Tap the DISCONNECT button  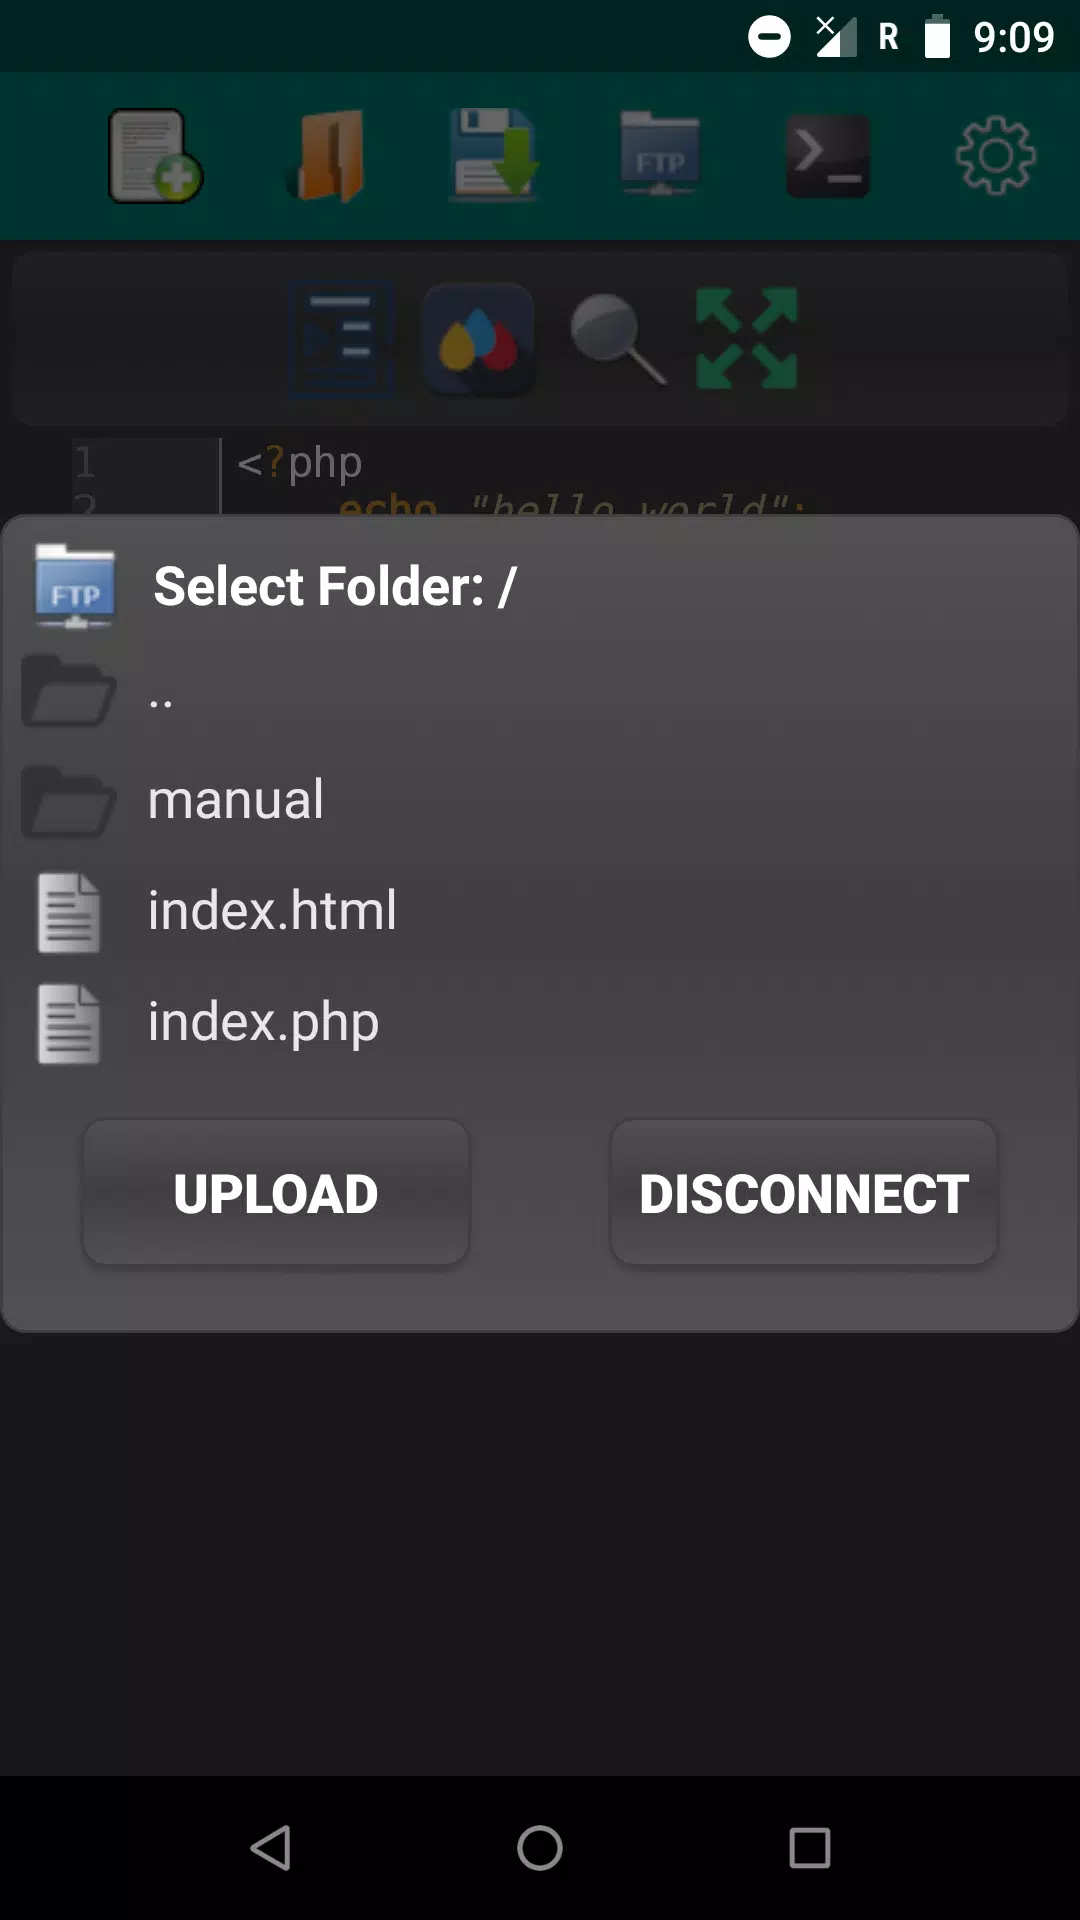[x=804, y=1192]
